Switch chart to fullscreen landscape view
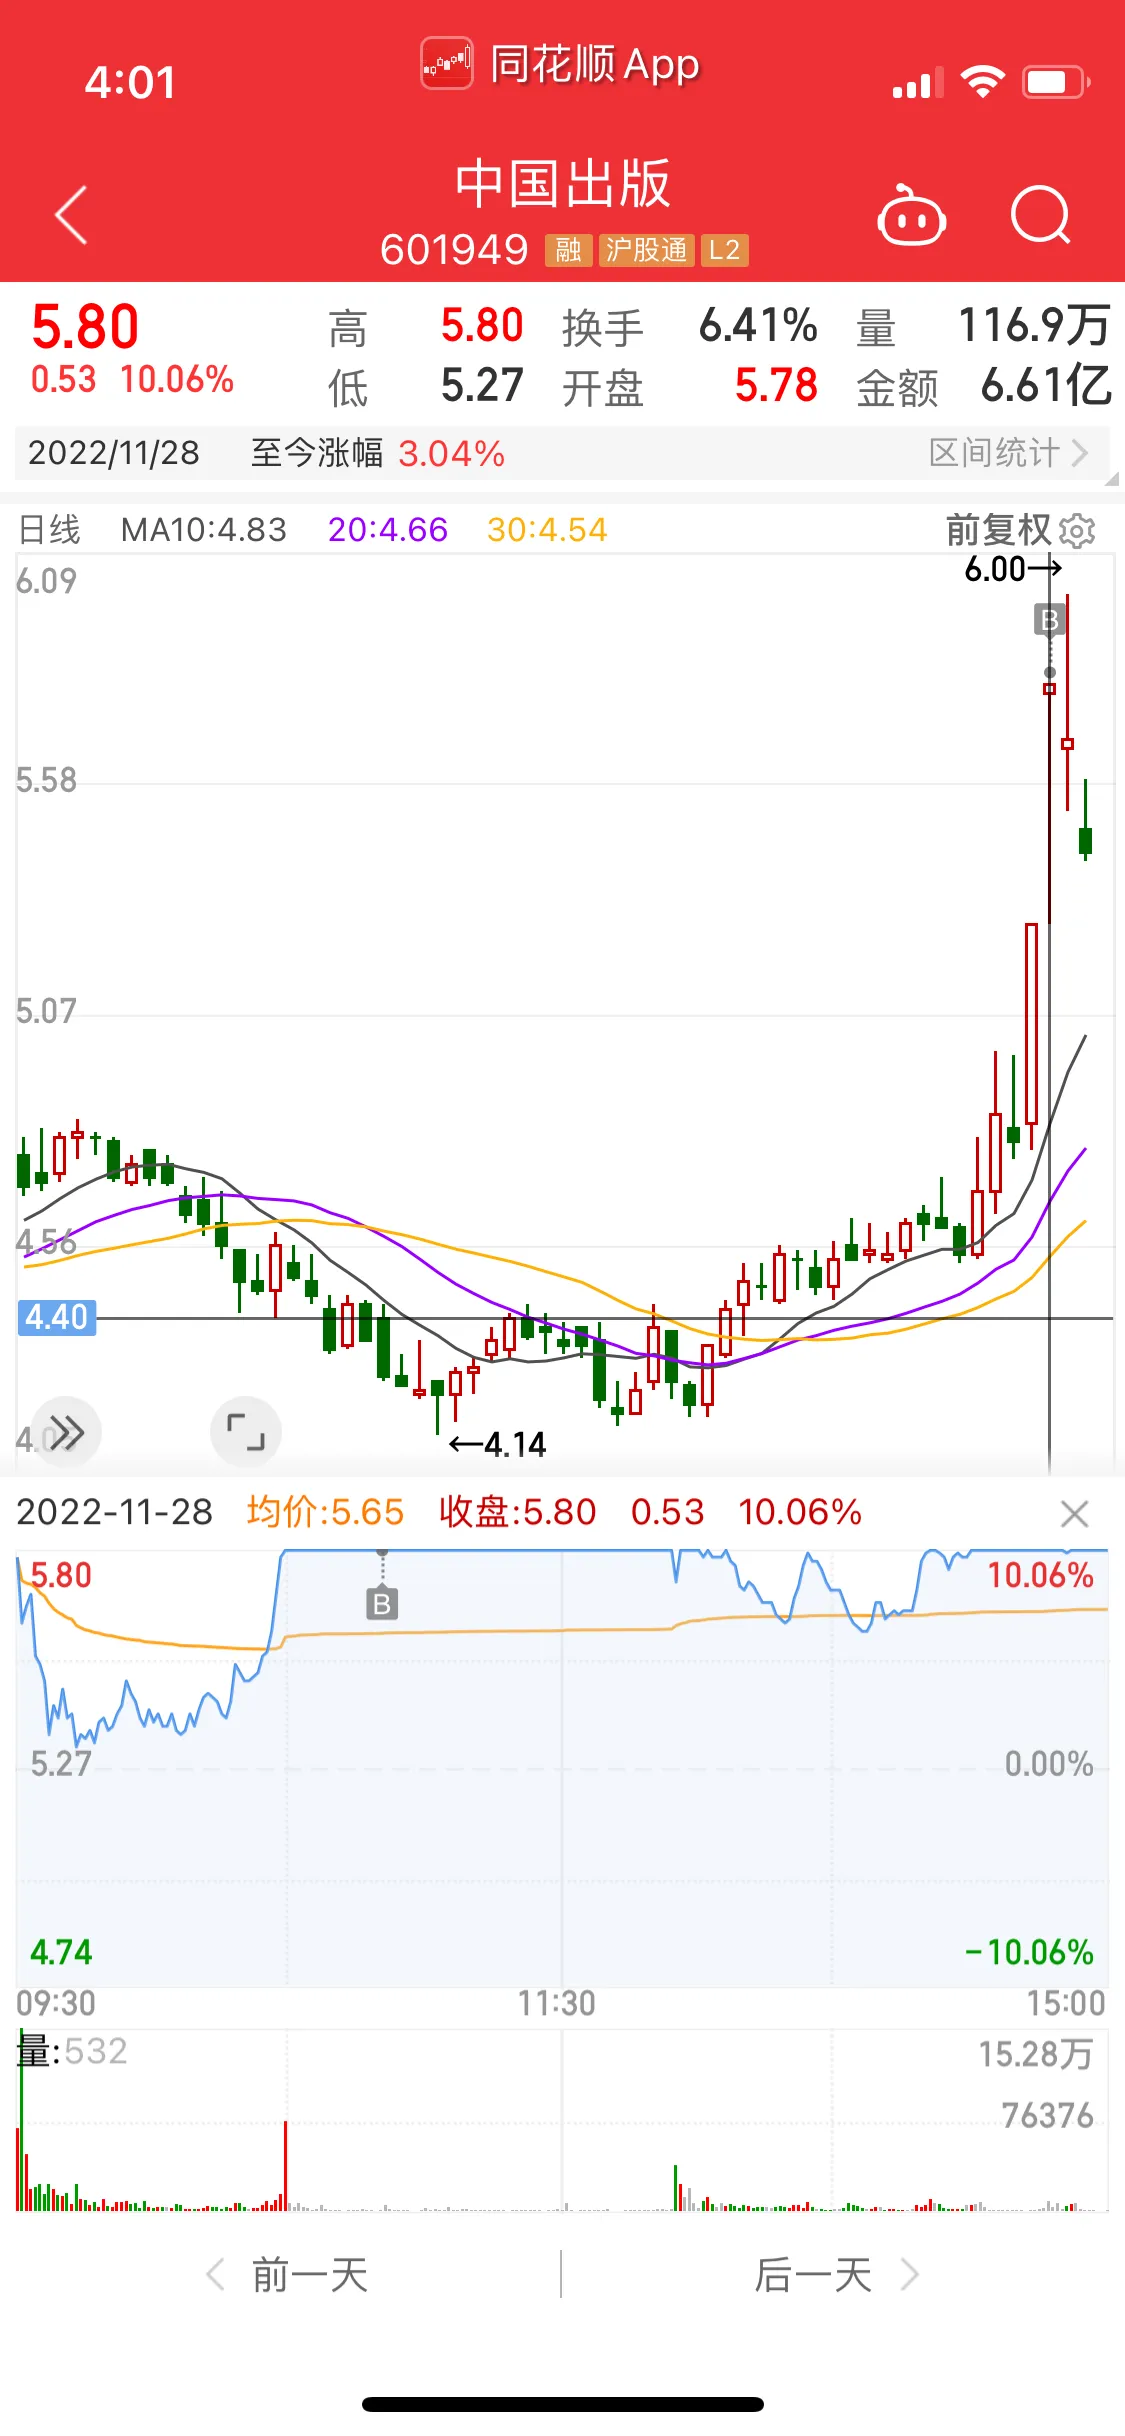Image resolution: width=1125 pixels, height=2436 pixels. 246,1432
